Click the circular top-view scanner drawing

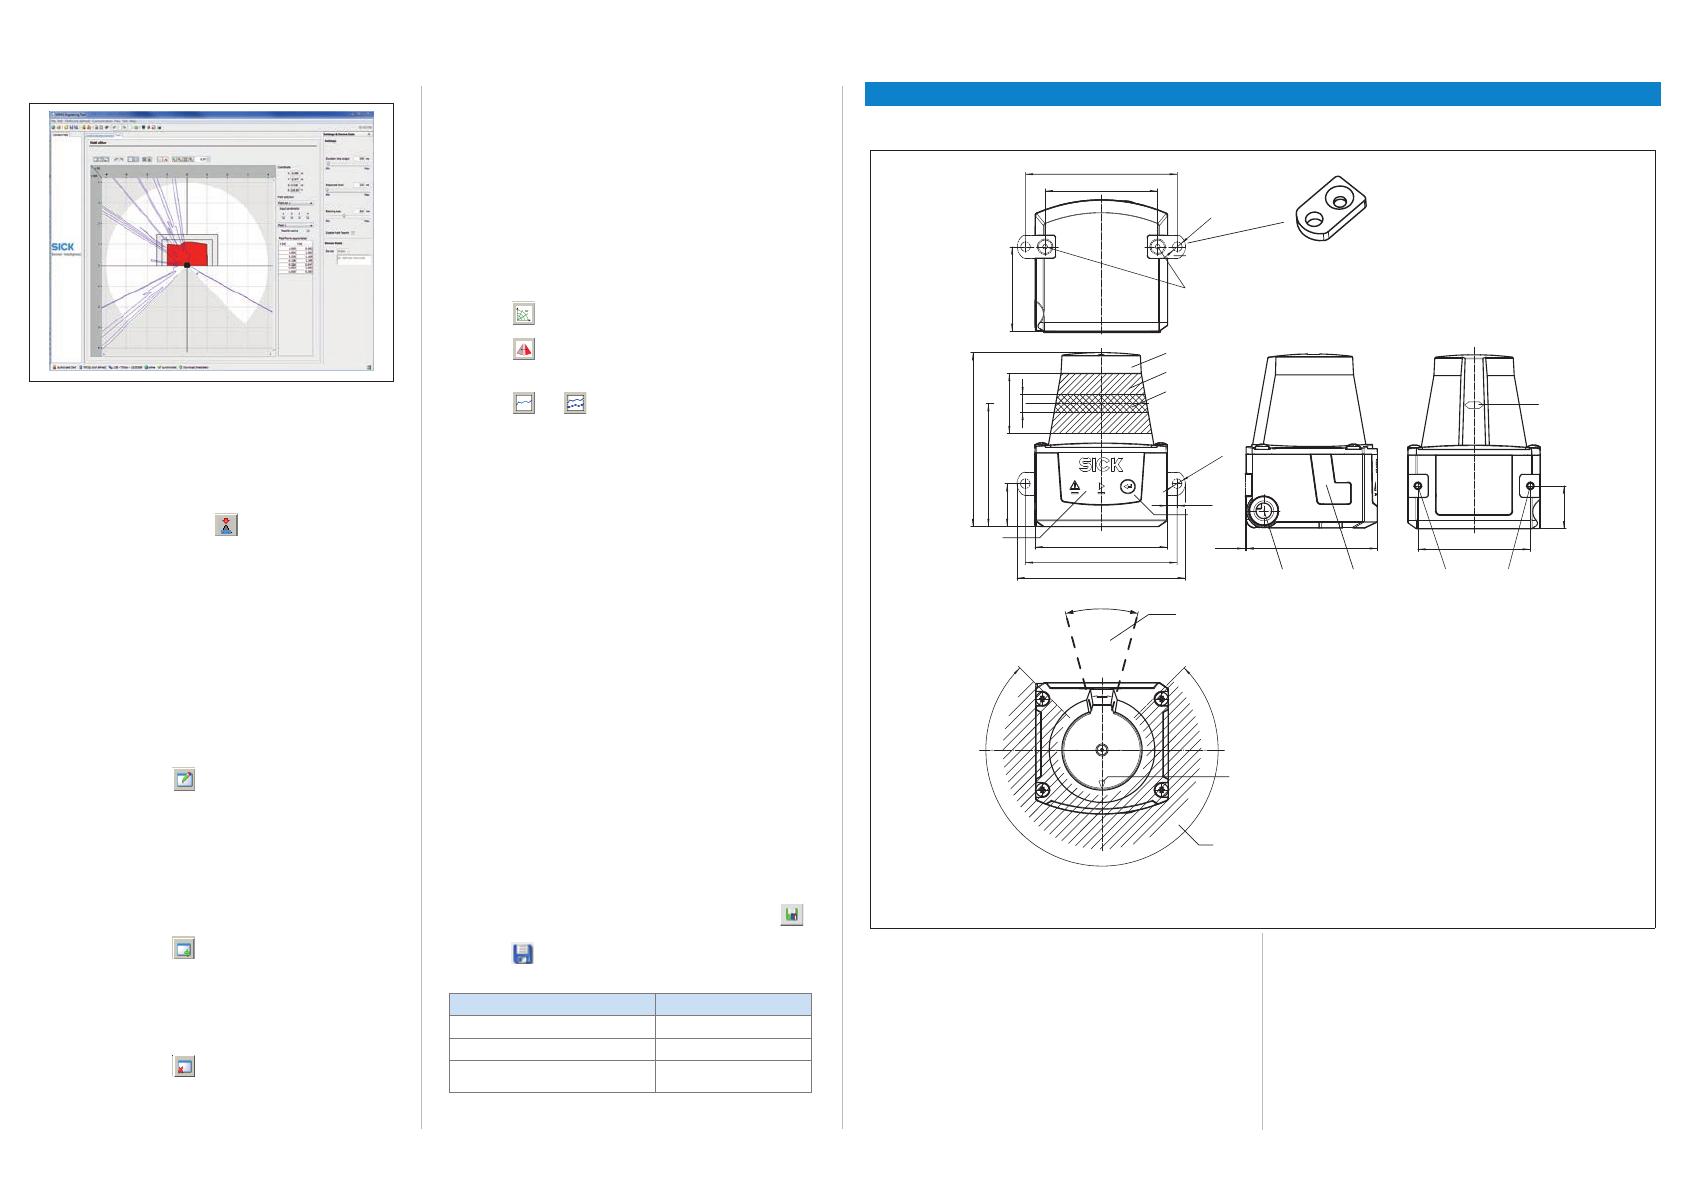[x=1101, y=749]
